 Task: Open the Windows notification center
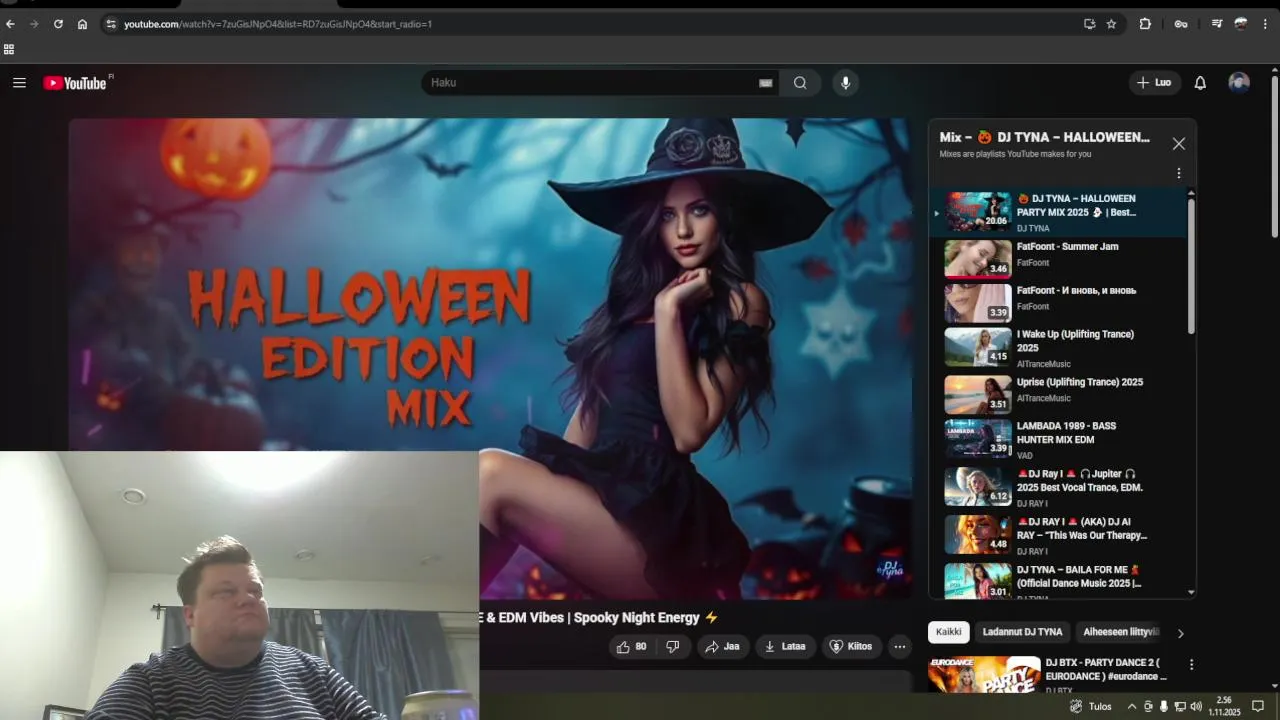tap(1258, 706)
